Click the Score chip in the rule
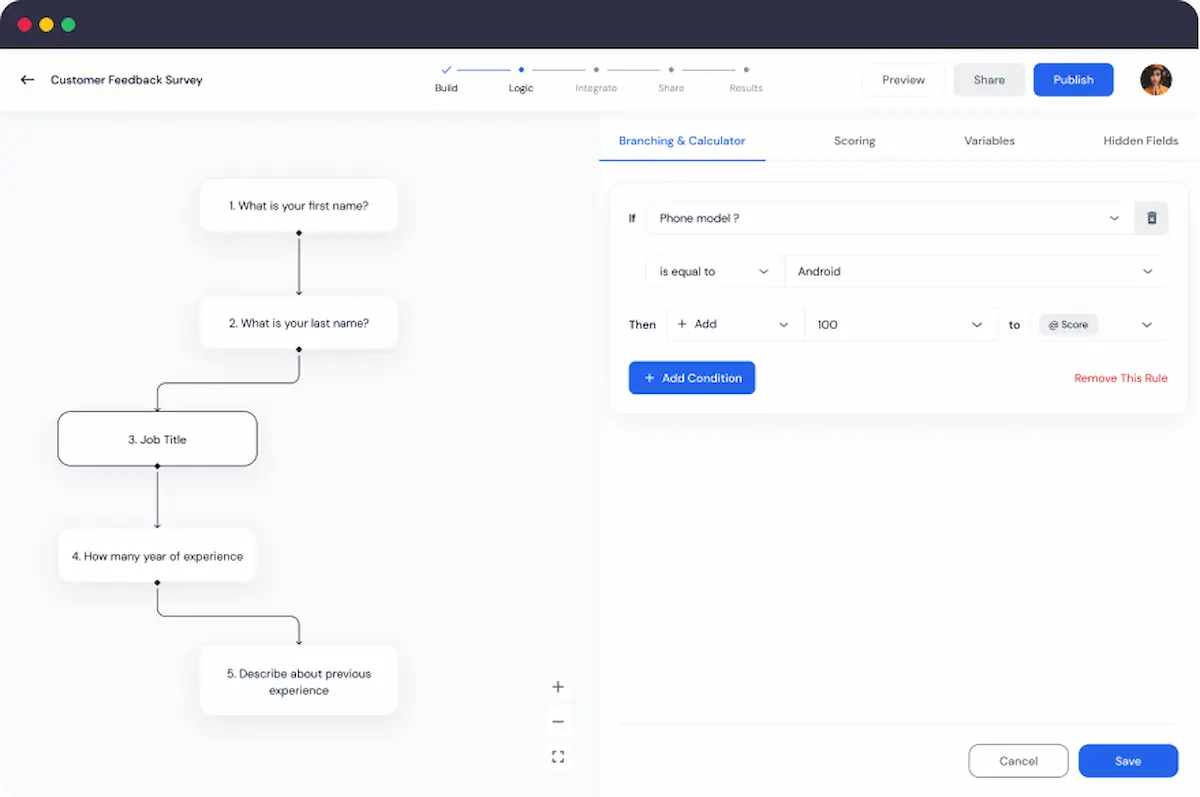The width and height of the screenshot is (1200, 797). [1067, 324]
